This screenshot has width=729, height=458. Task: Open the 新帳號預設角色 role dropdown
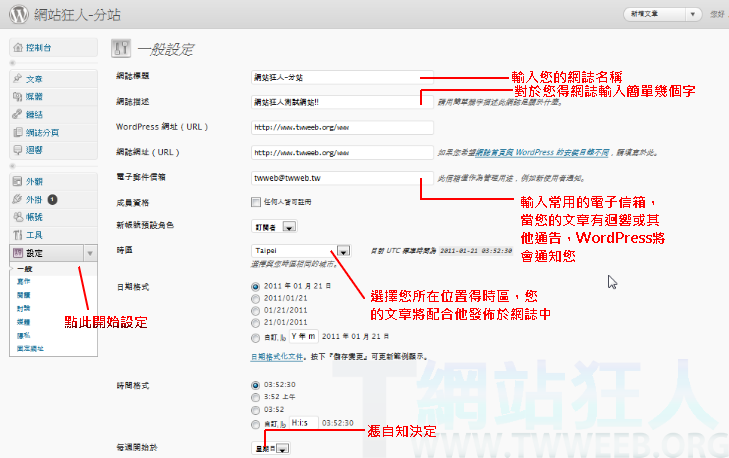click(274, 227)
